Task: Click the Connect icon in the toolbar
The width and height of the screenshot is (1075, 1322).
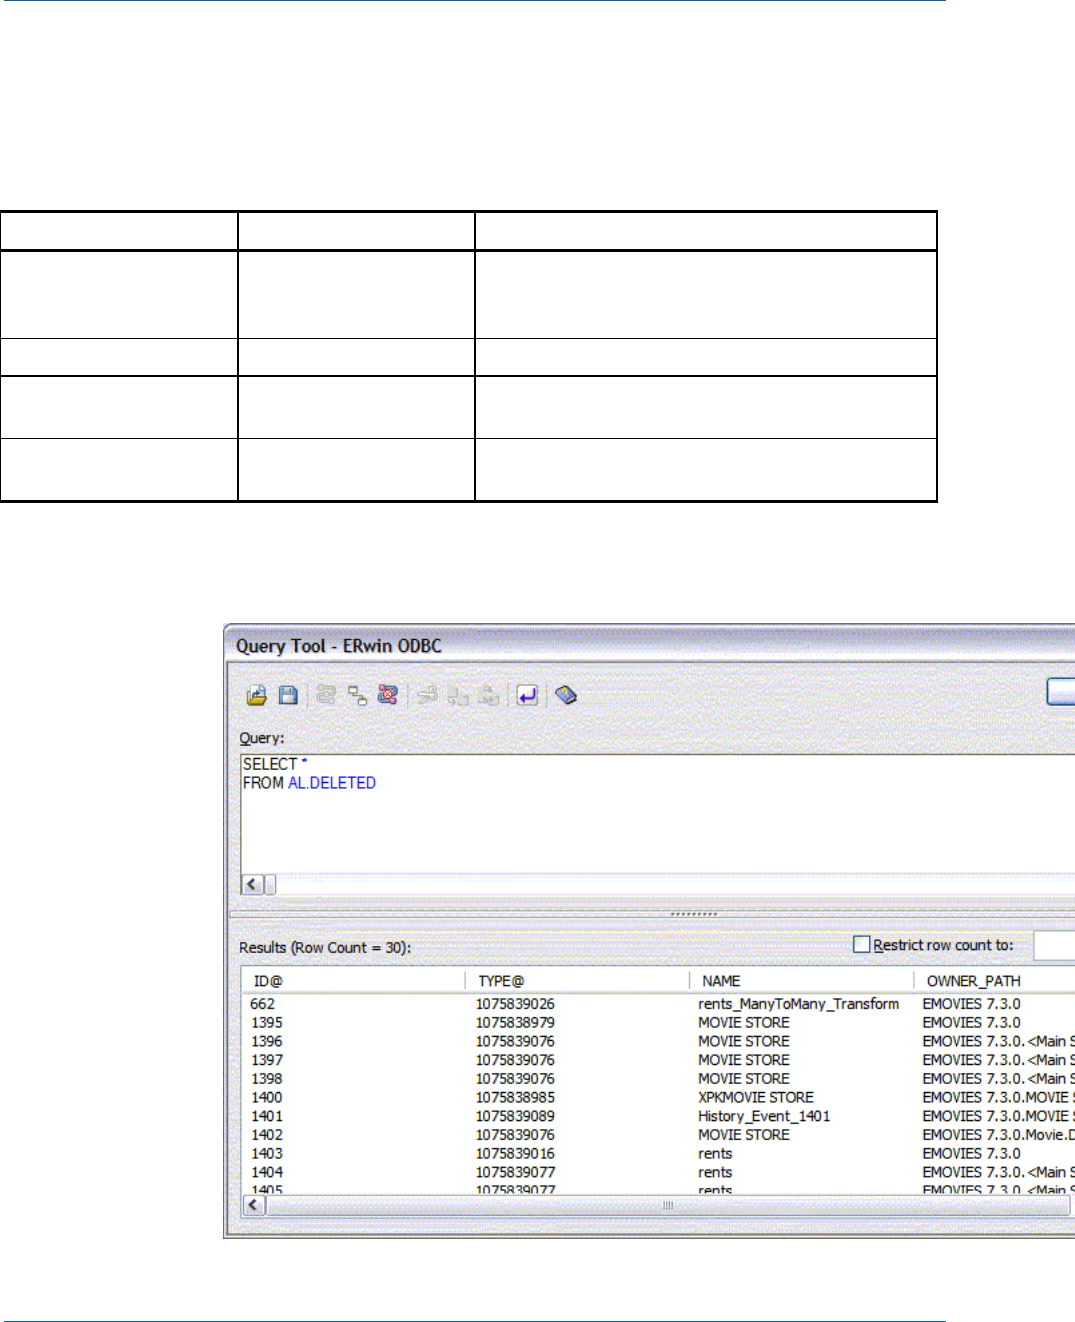Action: coord(326,695)
